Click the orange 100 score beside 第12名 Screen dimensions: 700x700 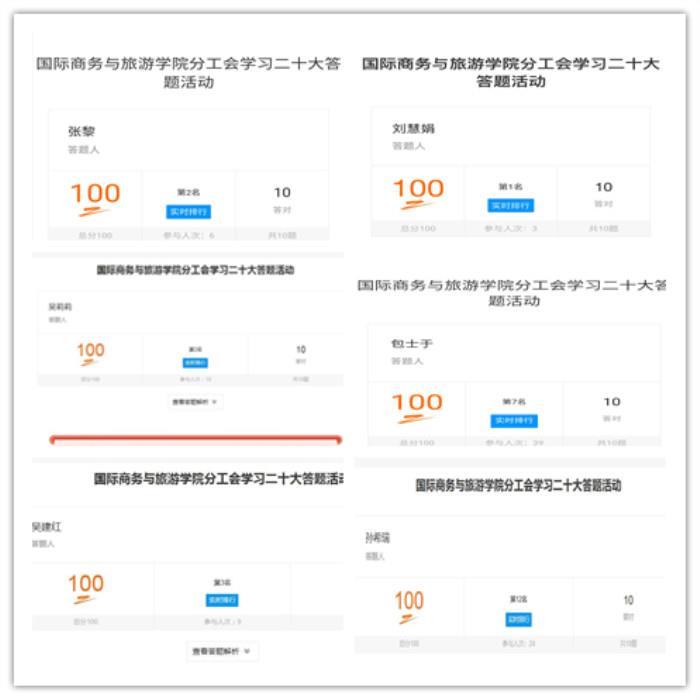coord(409,603)
